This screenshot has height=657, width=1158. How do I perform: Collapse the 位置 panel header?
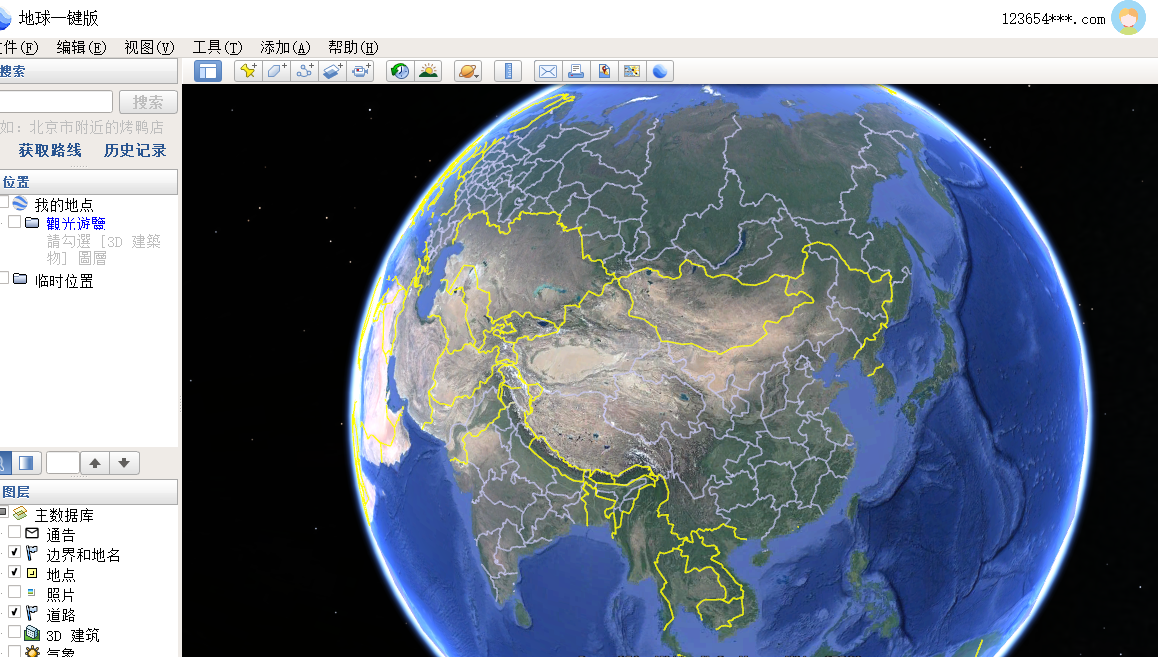click(89, 182)
